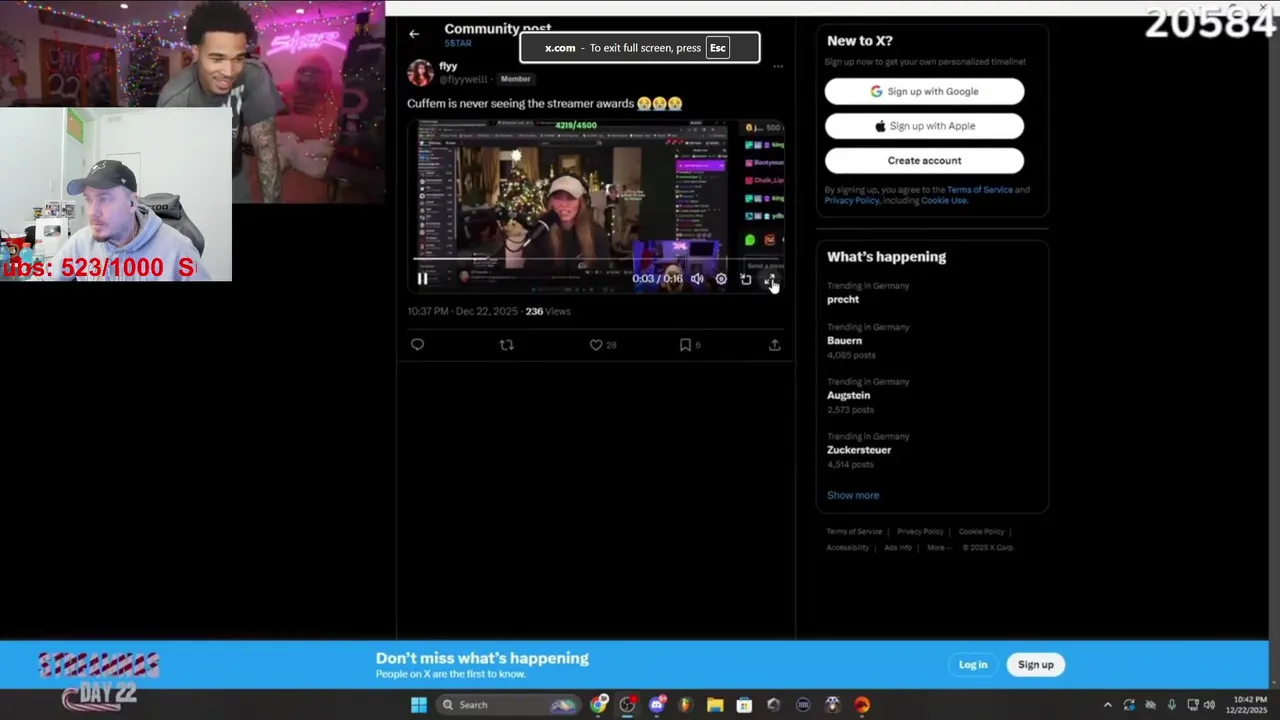Open the taskbar microphone indicator

pos(1172,705)
